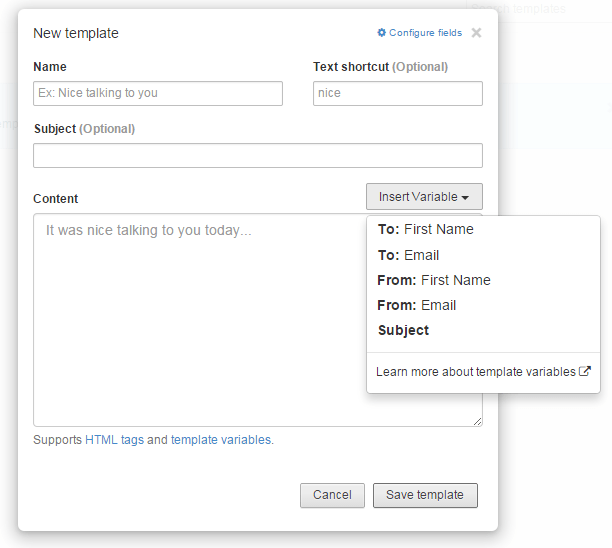Click the external link icon after Learn more

pyautogui.click(x=585, y=371)
